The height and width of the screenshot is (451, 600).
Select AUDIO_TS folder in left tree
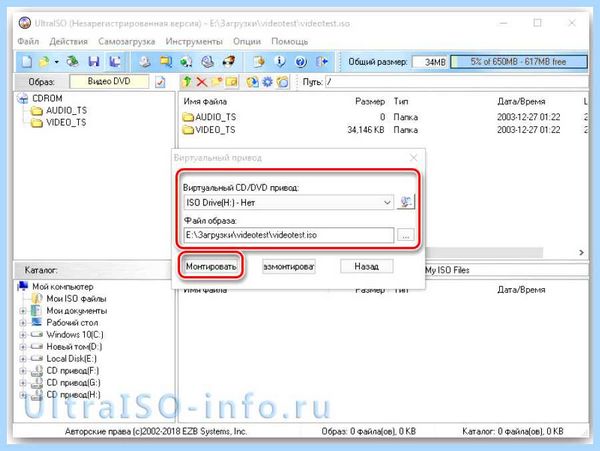(66, 110)
